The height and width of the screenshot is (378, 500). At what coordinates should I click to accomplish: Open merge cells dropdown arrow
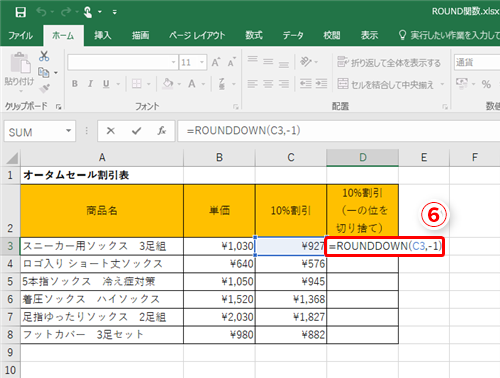pos(442,84)
